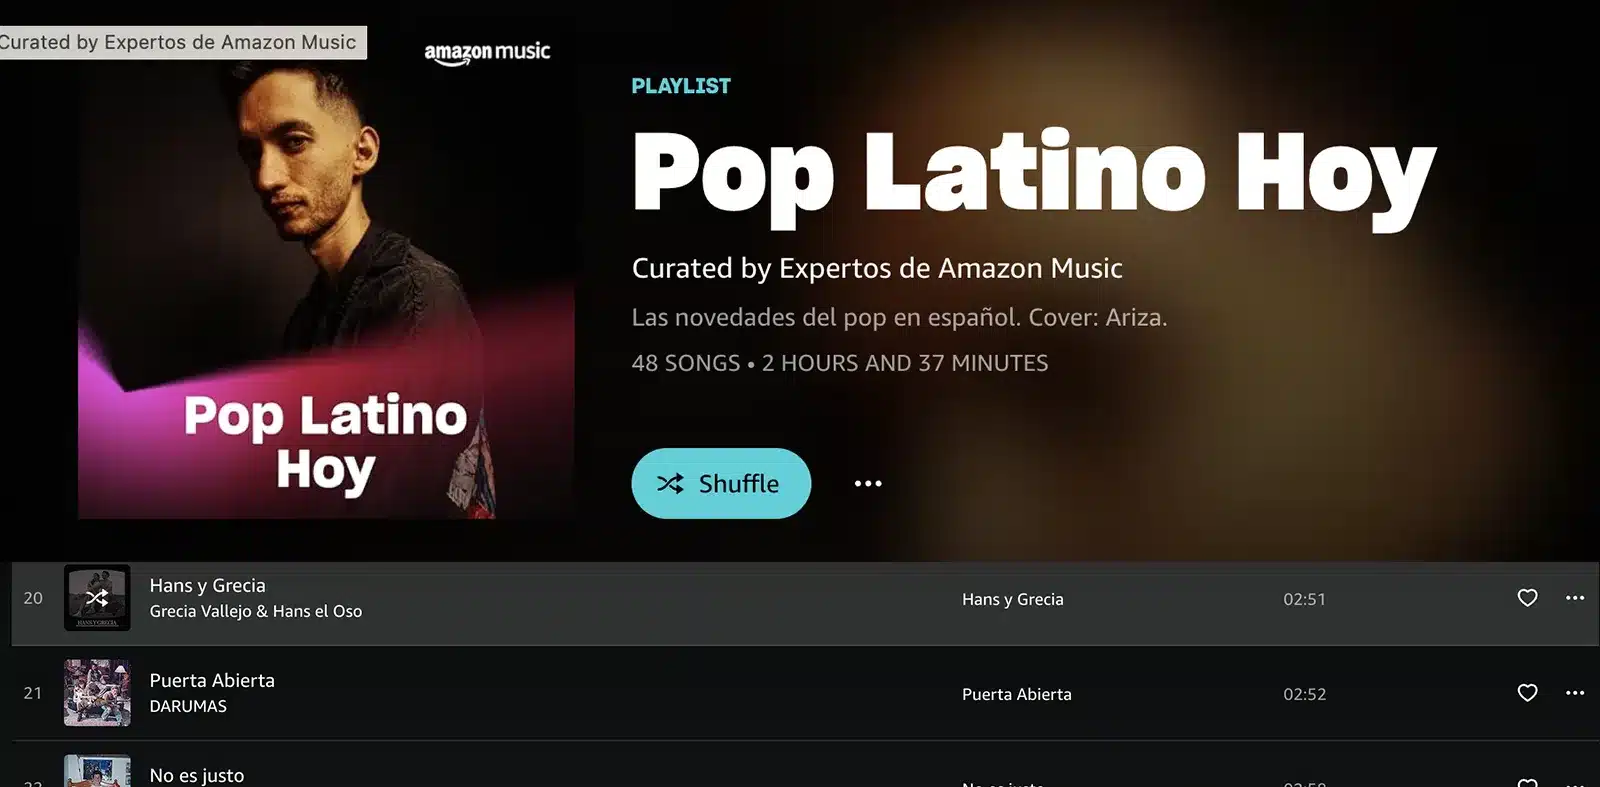Like the Puerta Abierta track
The width and height of the screenshot is (1600, 787).
1527,693
